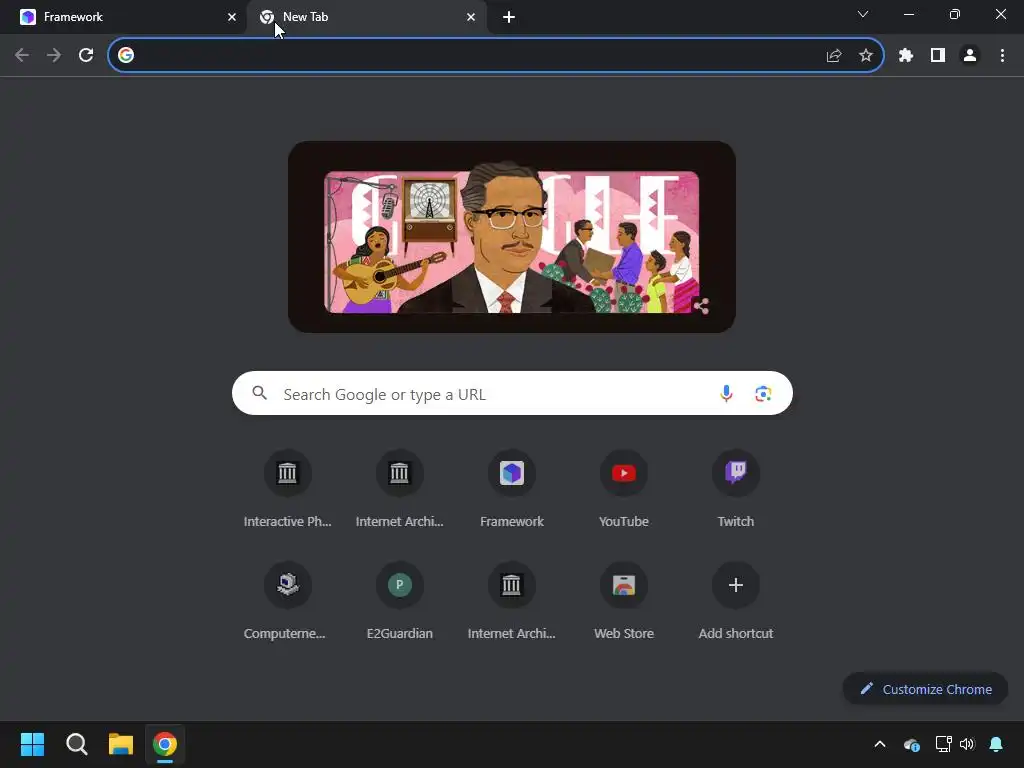
Task: Click the magnifier icon in search box
Action: click(260, 393)
